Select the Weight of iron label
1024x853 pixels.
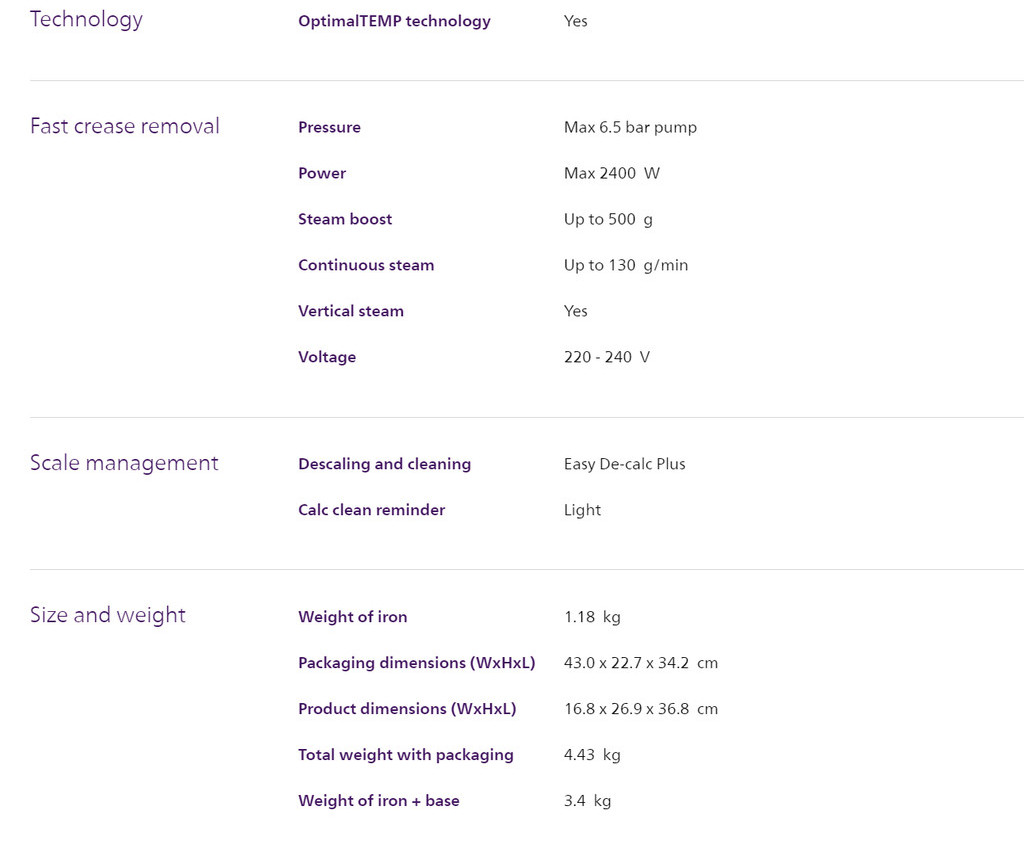tap(353, 617)
